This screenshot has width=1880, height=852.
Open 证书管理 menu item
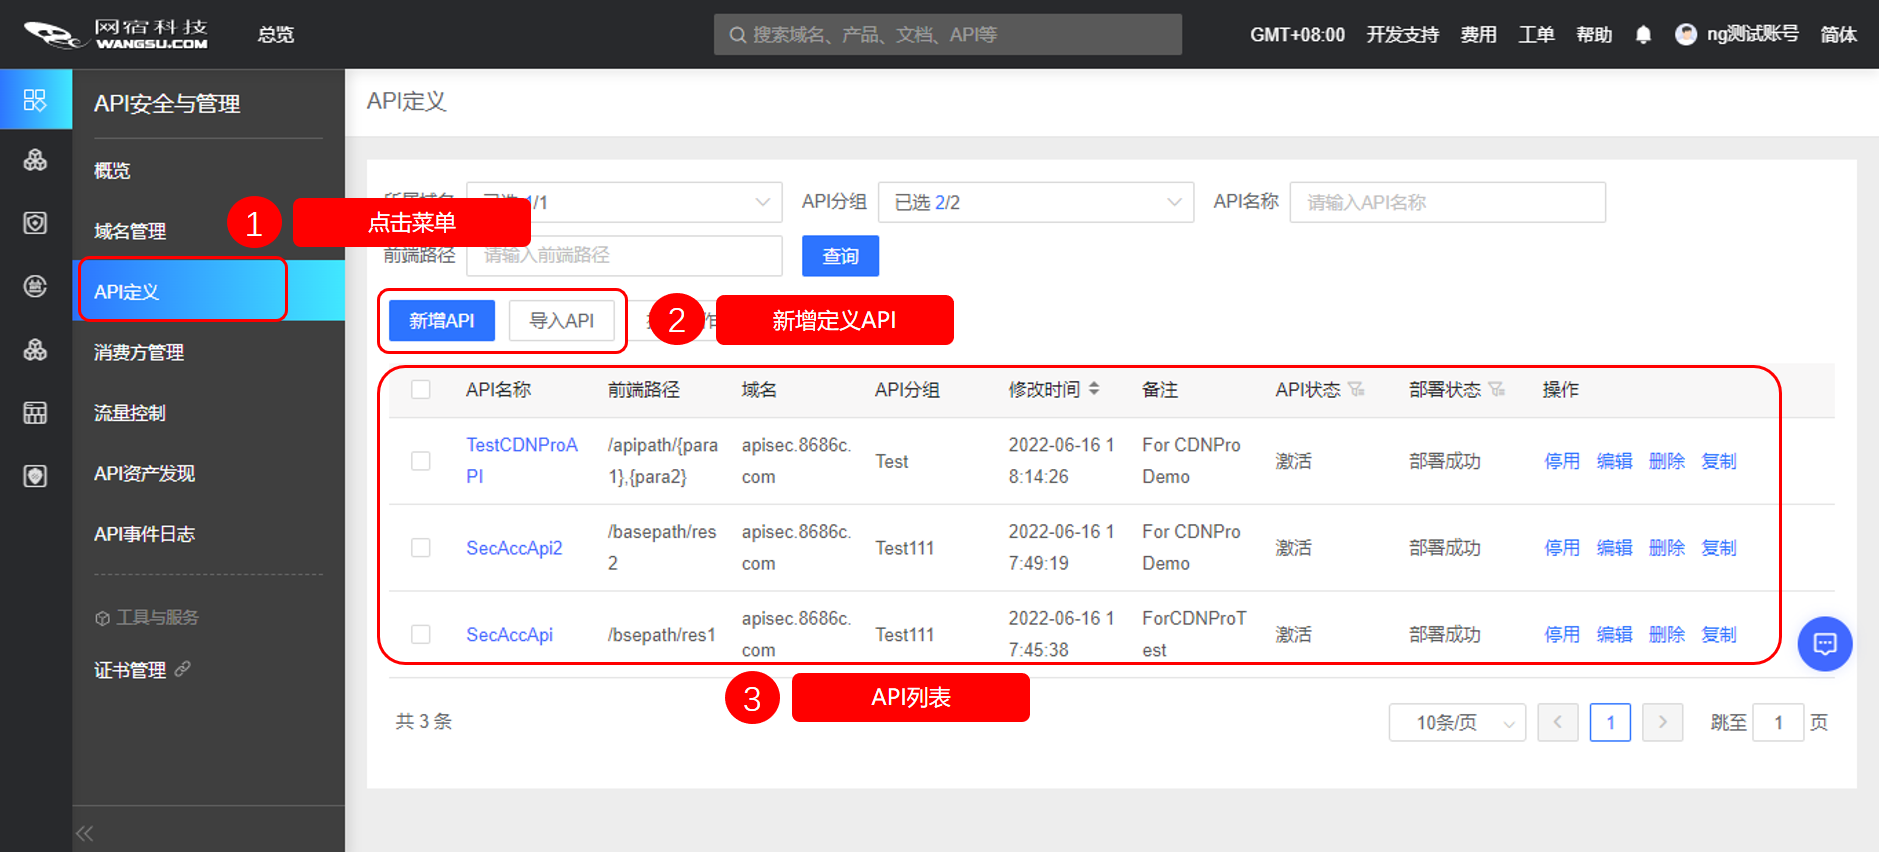click(x=130, y=670)
